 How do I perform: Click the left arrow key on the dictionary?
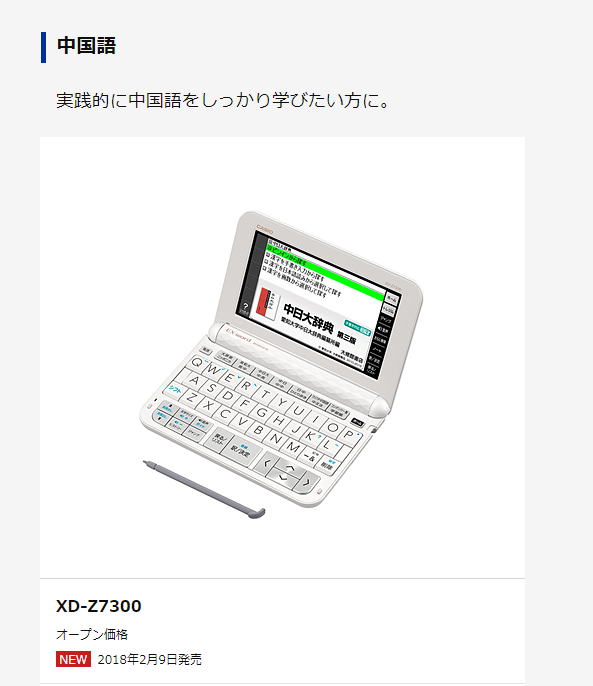coord(266,462)
